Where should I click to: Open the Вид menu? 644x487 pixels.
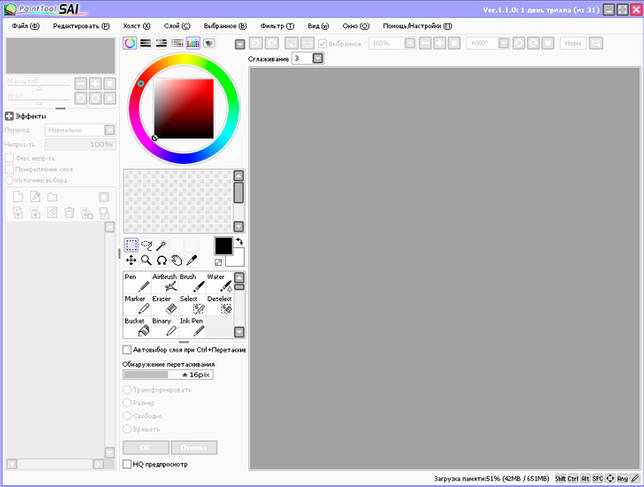point(318,26)
